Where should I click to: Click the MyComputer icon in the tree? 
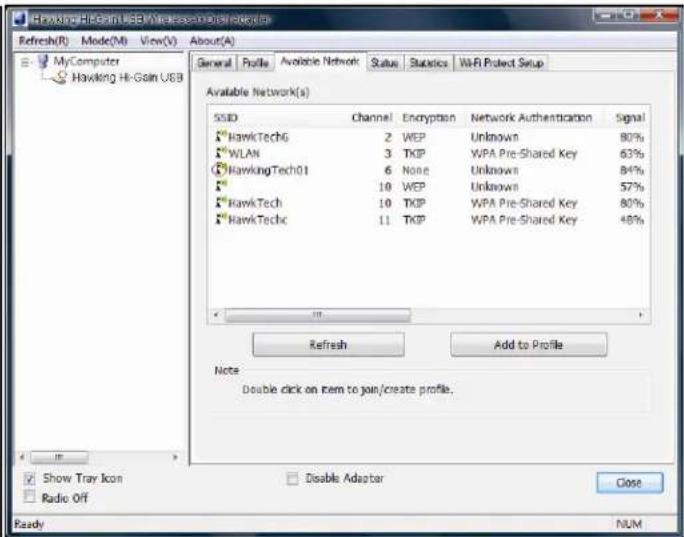pyautogui.click(x=43, y=62)
